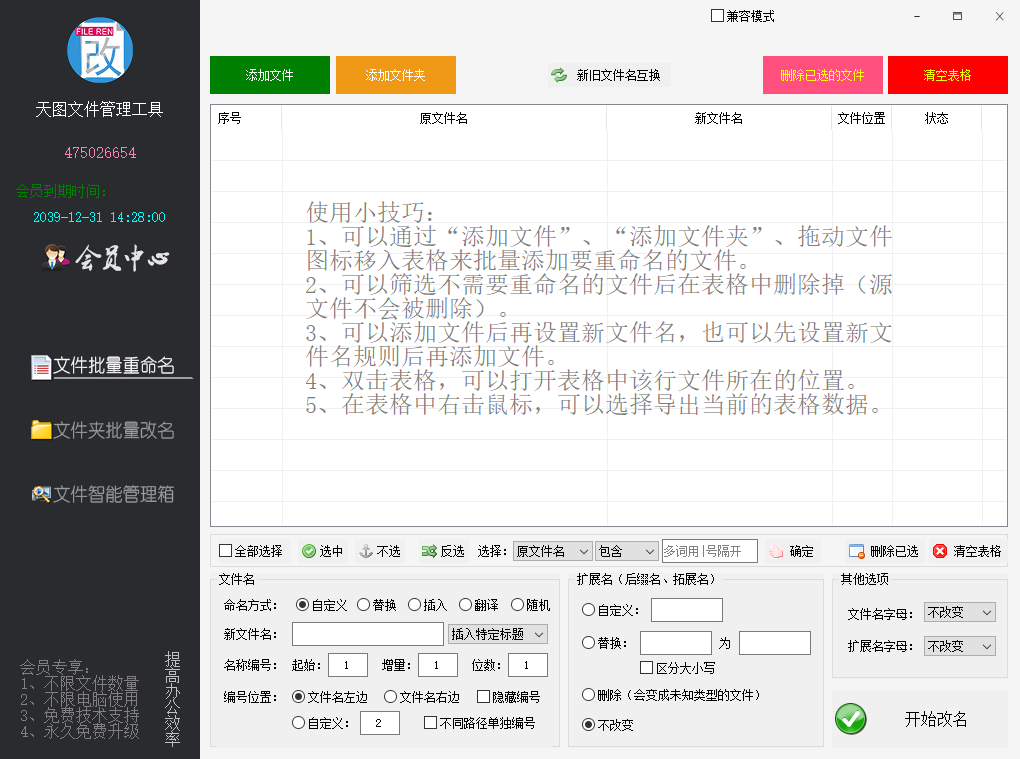Click the member ID 475026654
Screen dimensions: 1020x759
100,153
